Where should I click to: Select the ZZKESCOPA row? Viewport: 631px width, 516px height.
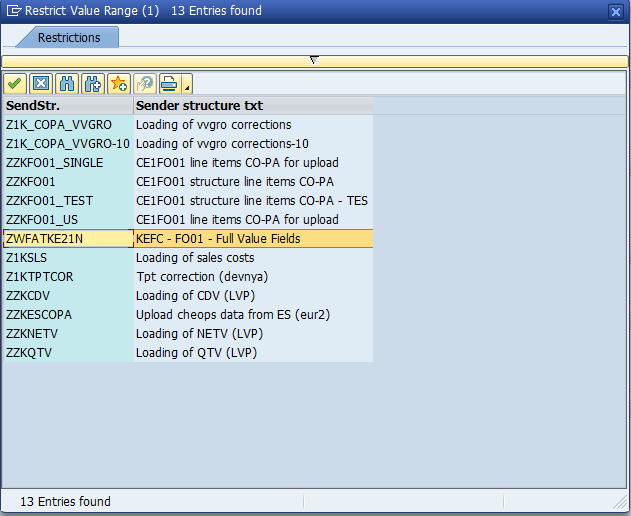point(67,315)
